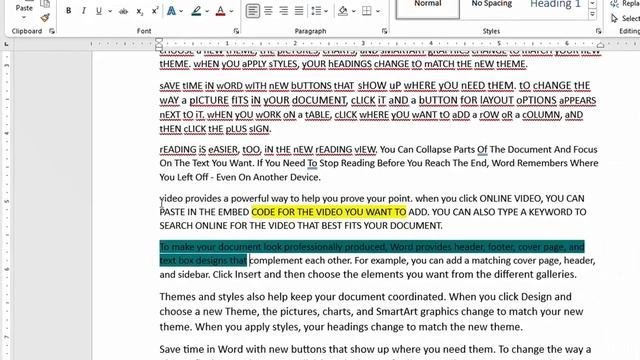
Task: Click the Copy icon in Clipboard
Action: point(45,4)
